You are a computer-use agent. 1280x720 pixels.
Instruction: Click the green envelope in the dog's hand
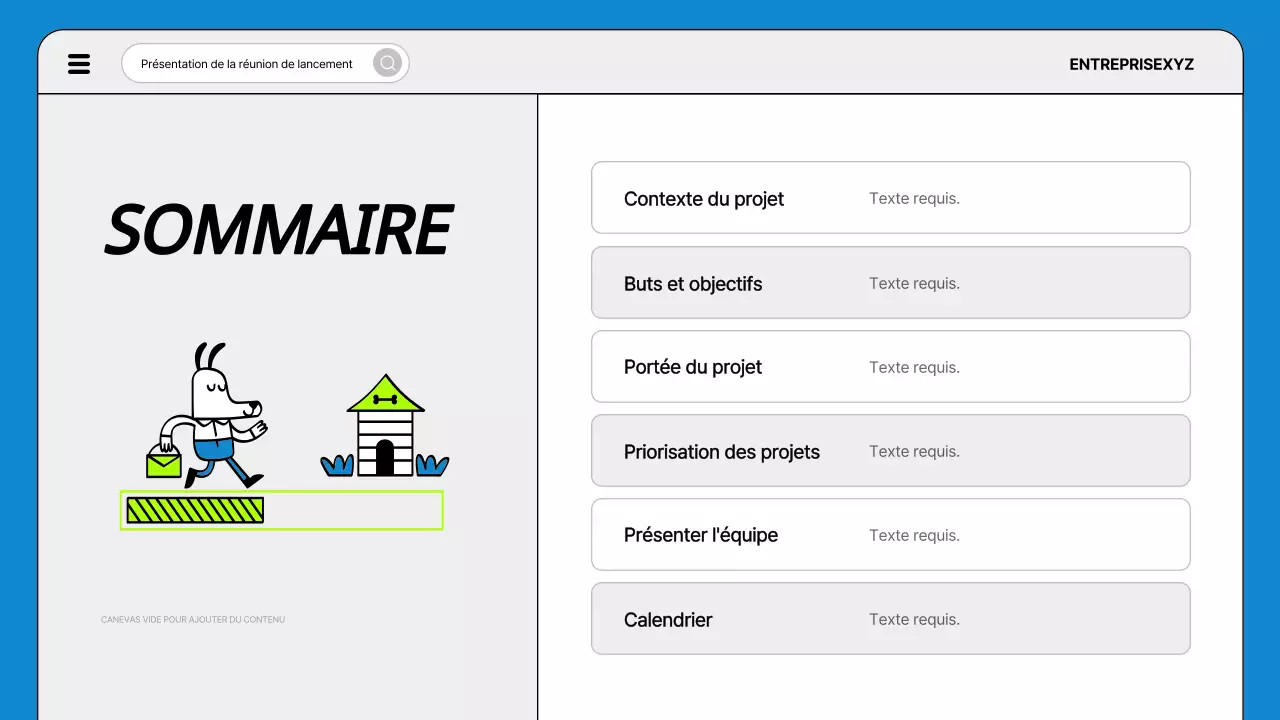click(x=163, y=461)
